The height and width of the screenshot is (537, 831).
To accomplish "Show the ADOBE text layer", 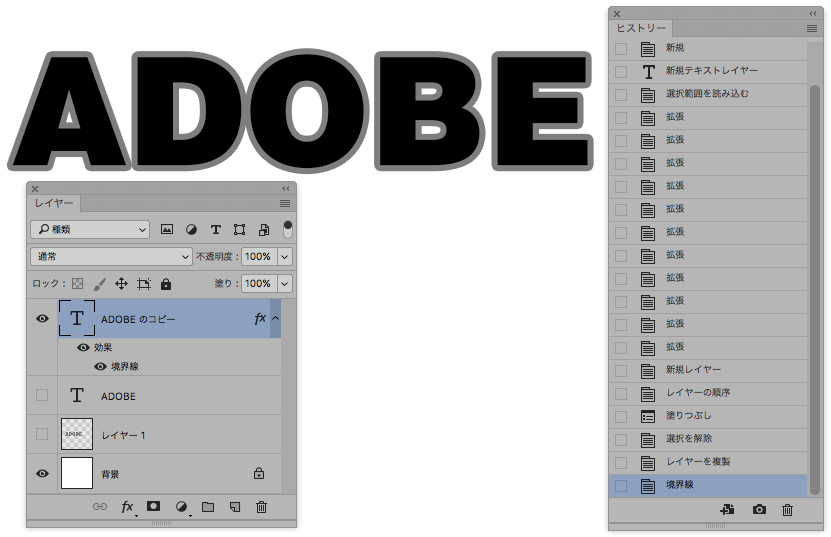I will [x=42, y=395].
